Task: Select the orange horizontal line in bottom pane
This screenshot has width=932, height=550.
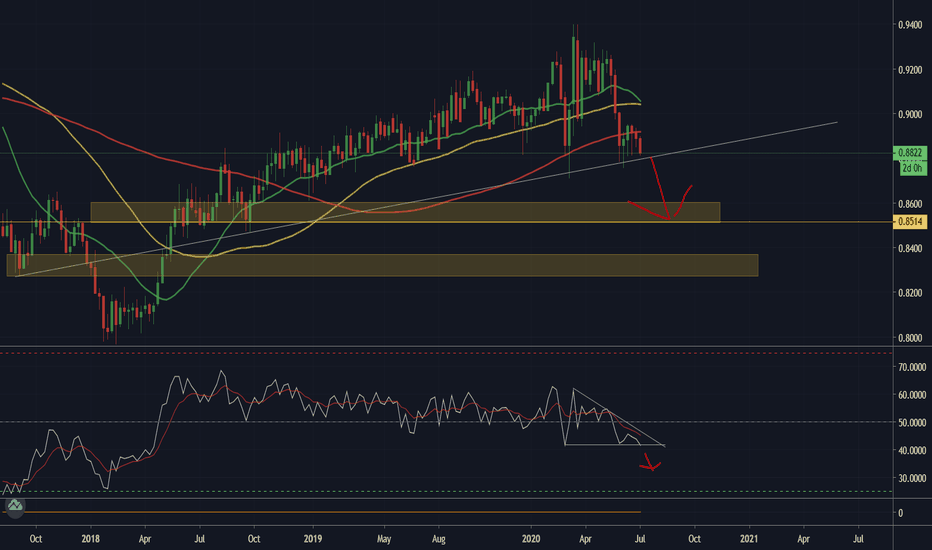Action: coord(321,512)
